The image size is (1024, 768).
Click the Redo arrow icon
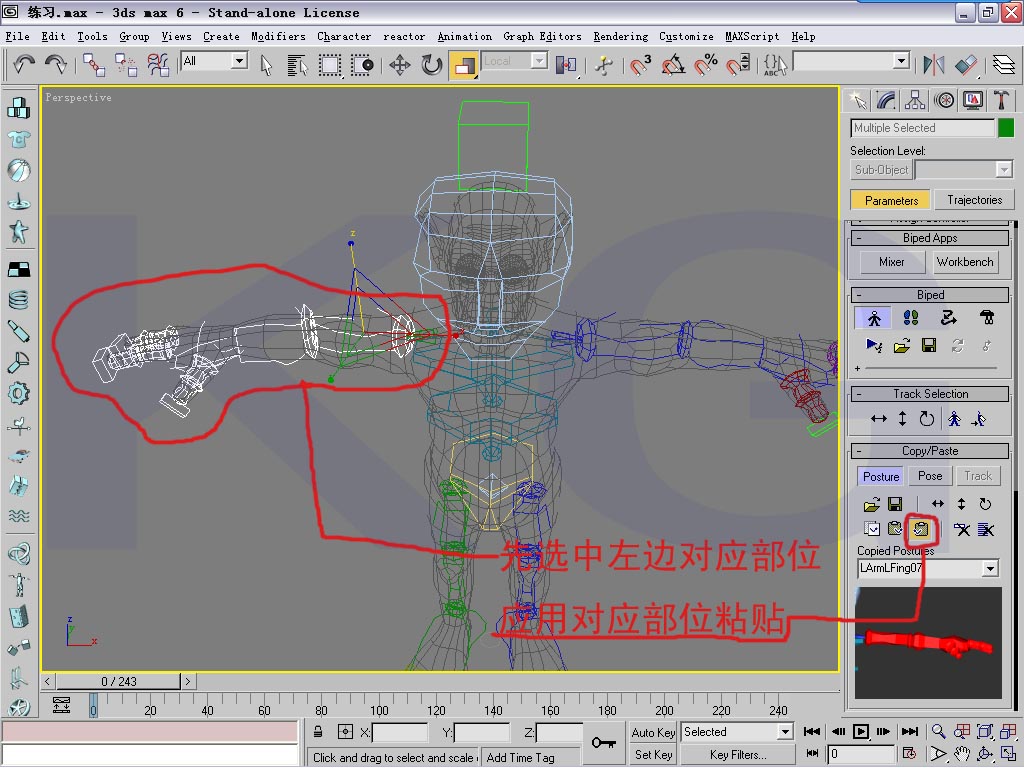[56, 64]
